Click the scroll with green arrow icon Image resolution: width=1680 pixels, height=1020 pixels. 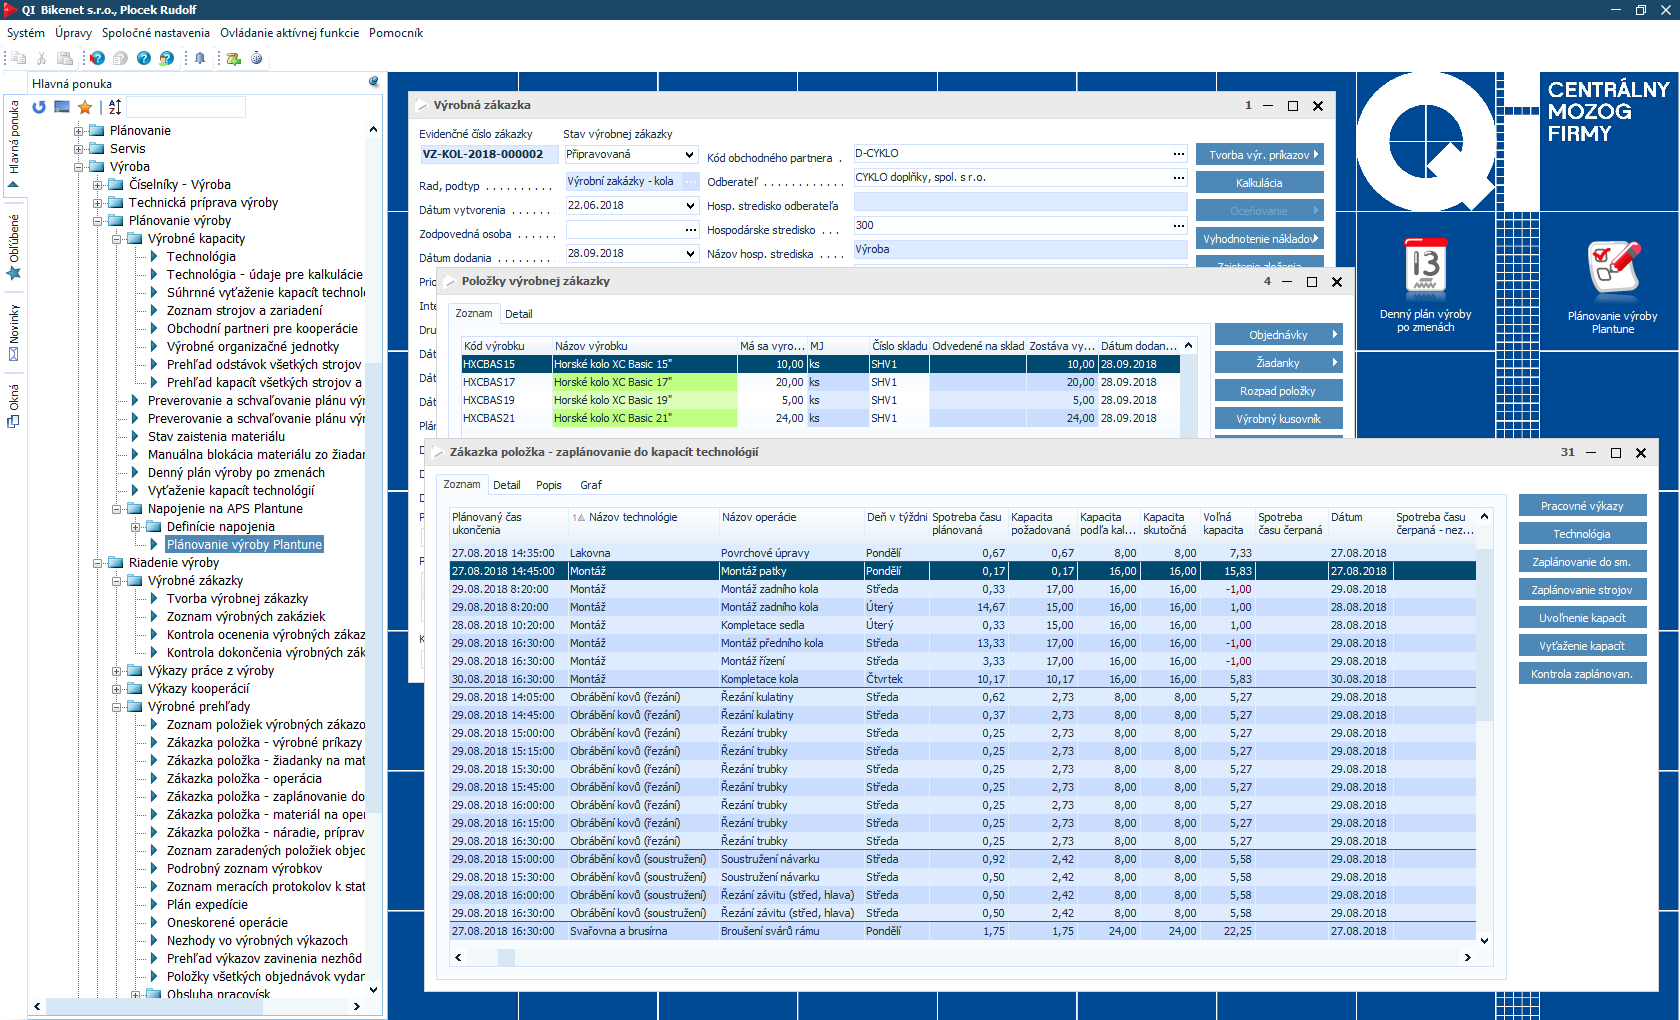(233, 58)
